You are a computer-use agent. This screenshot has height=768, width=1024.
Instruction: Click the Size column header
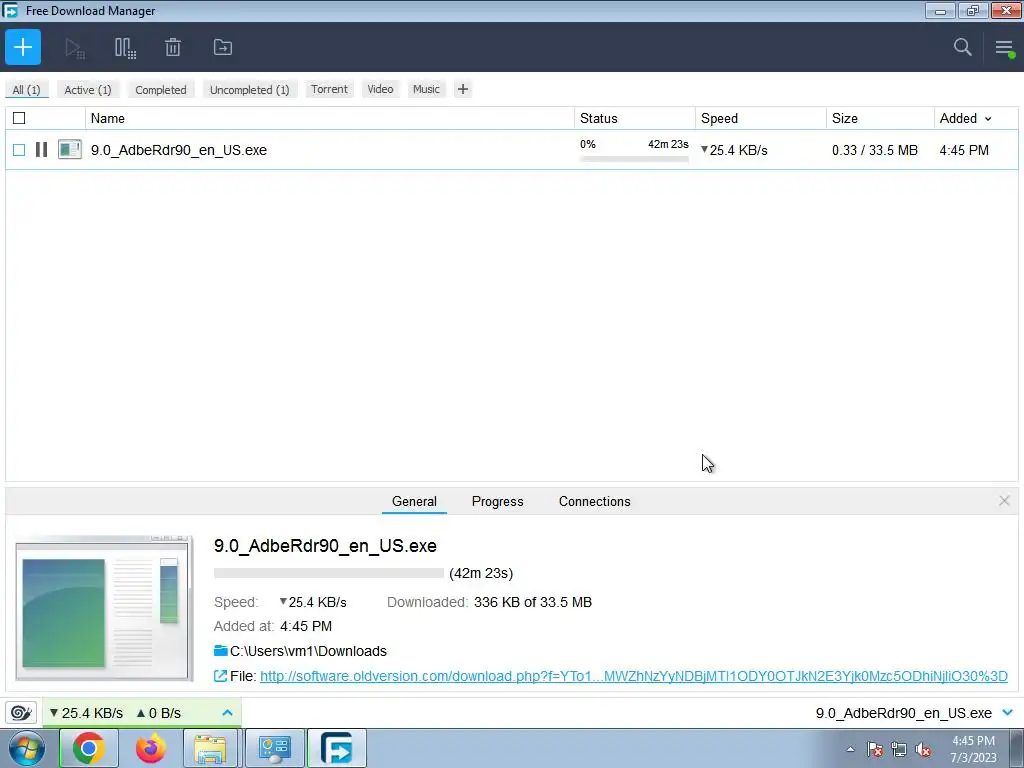(x=880, y=118)
